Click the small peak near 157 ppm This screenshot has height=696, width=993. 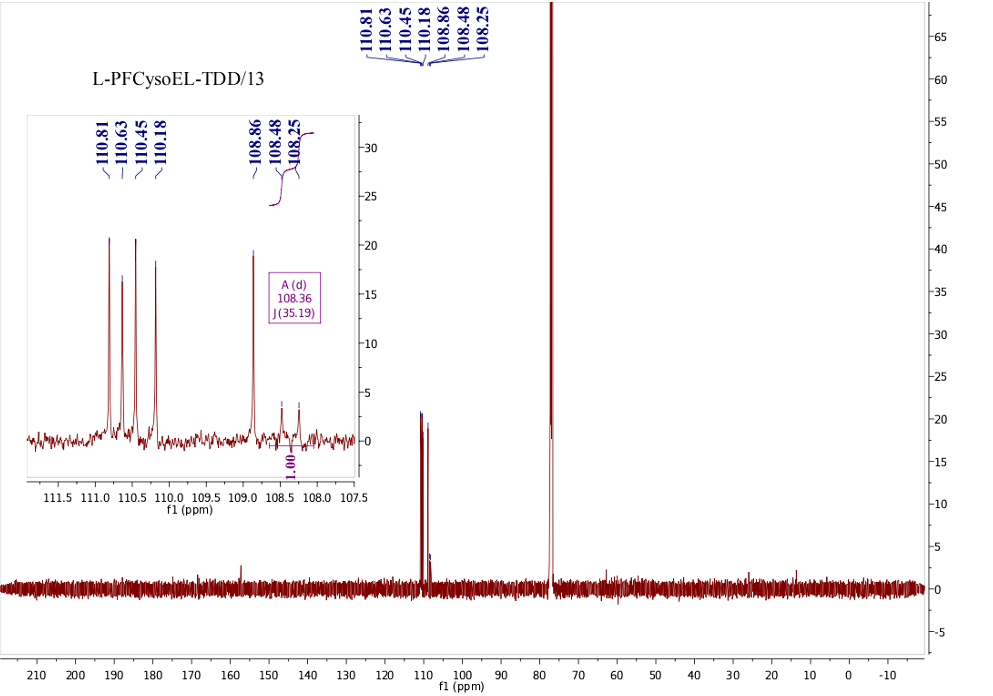click(240, 572)
